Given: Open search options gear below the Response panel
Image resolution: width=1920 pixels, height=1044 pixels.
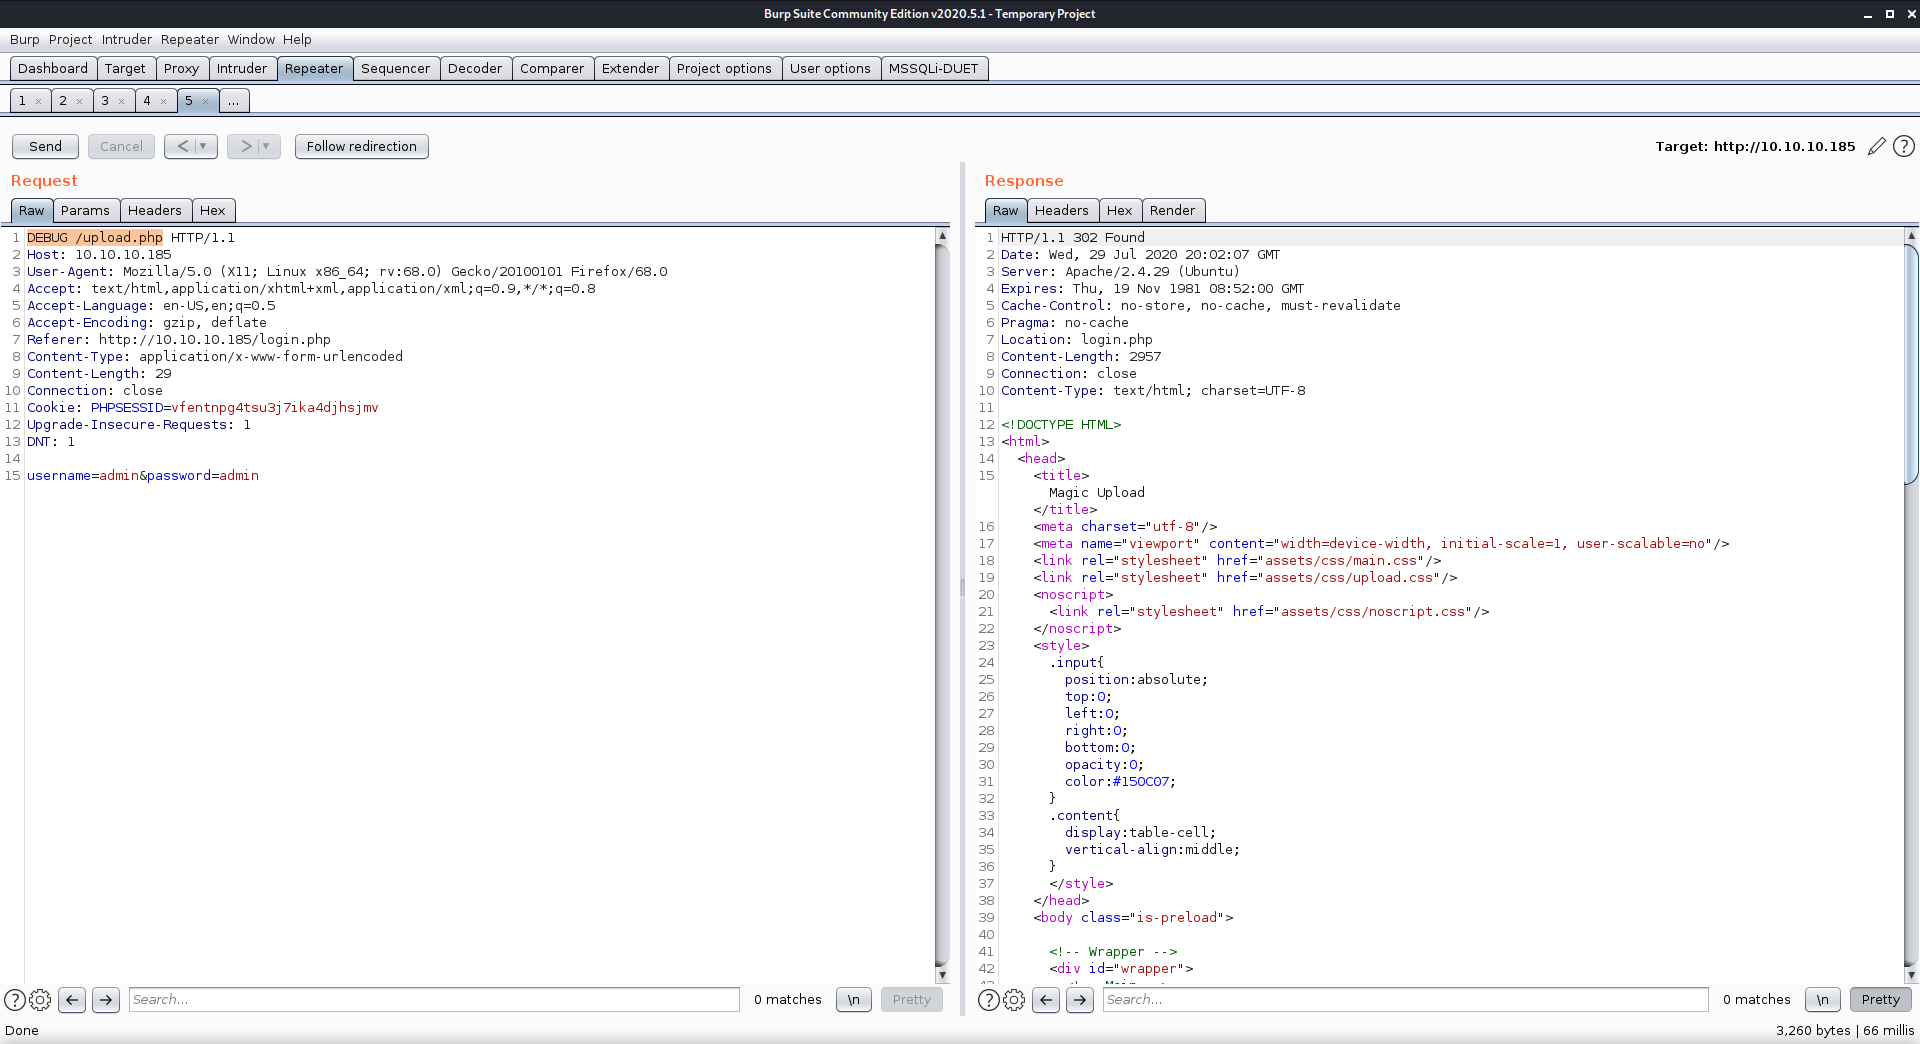Looking at the screenshot, I should click(1014, 999).
